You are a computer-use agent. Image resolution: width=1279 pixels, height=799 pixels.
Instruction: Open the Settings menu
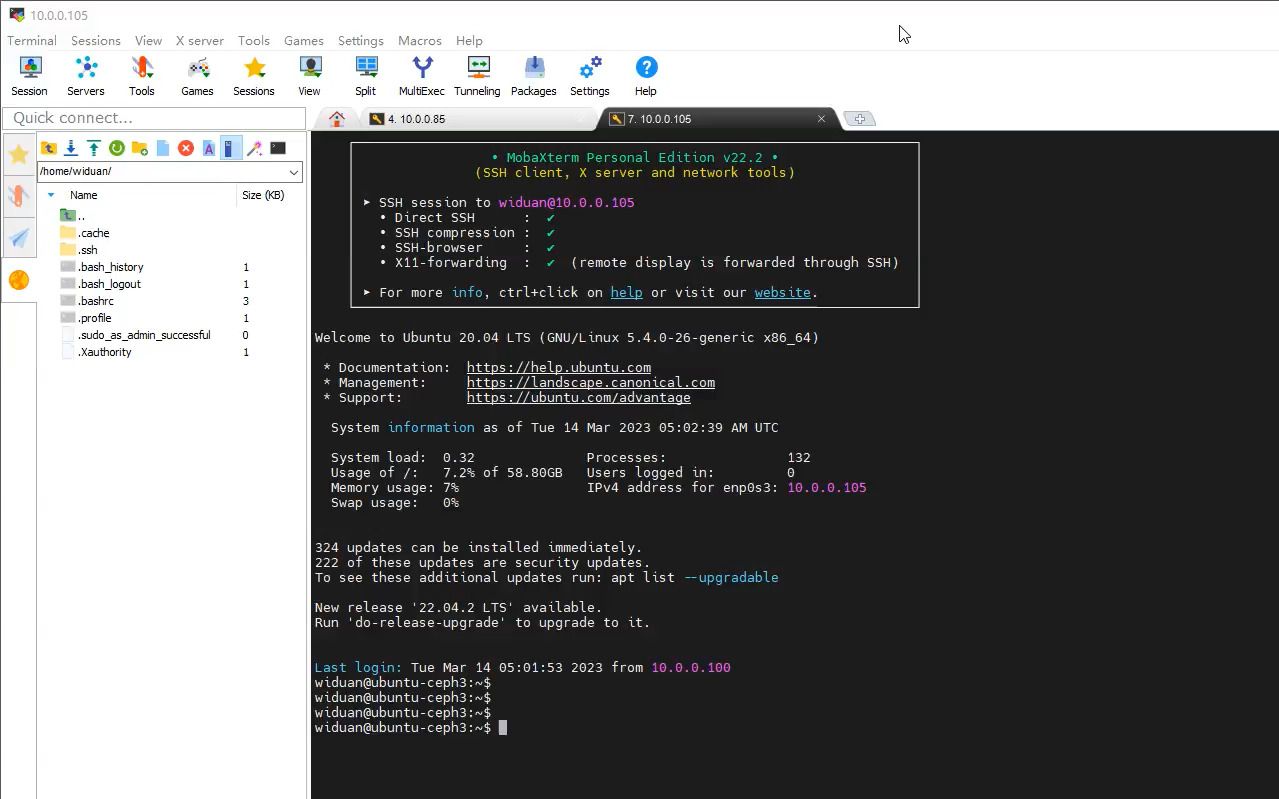pos(361,41)
